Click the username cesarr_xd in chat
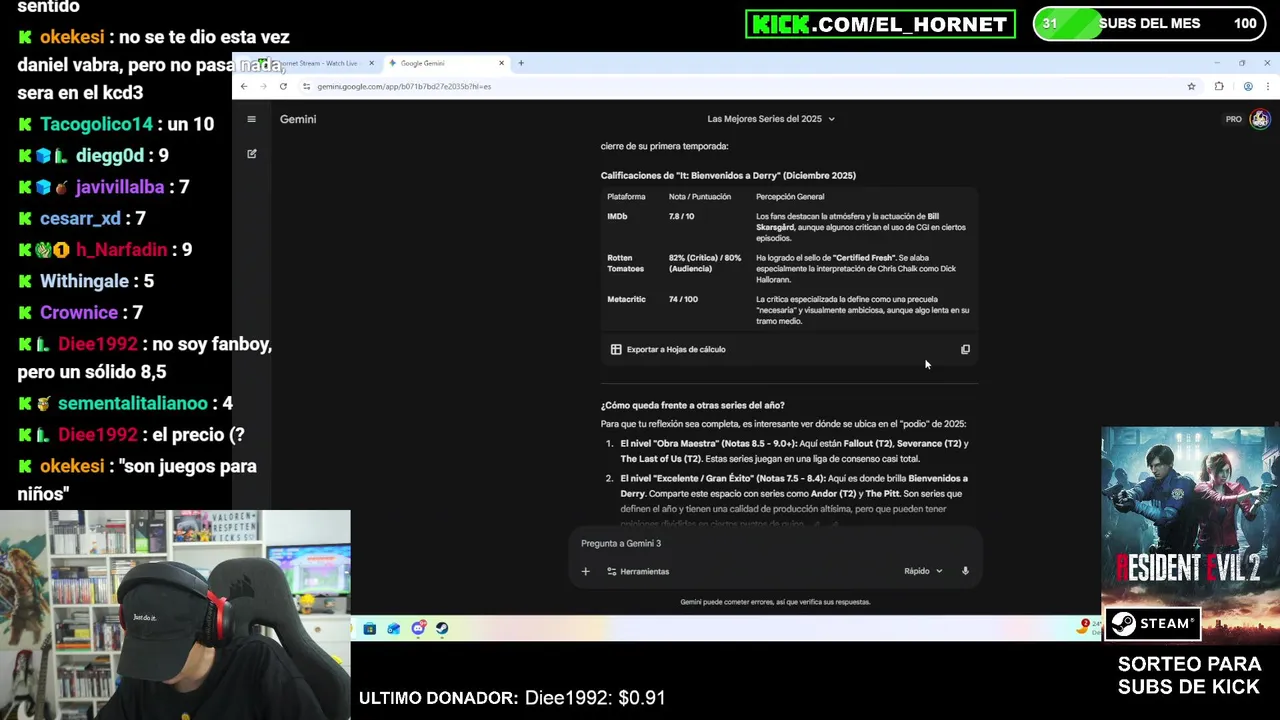Image resolution: width=1280 pixels, height=720 pixels. click(80, 218)
